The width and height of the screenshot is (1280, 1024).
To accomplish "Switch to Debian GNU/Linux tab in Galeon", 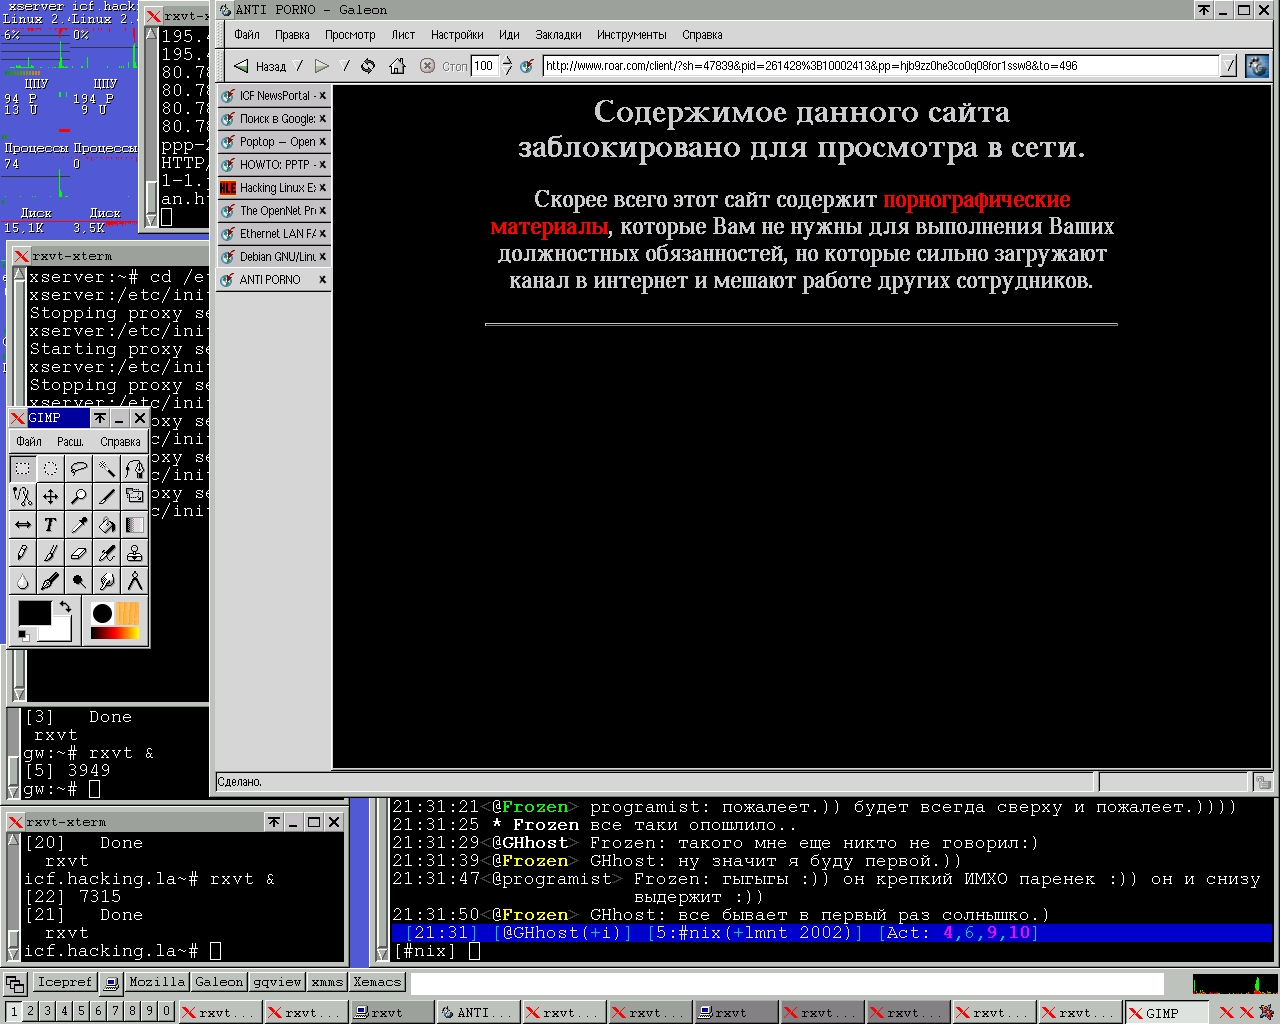I will point(274,257).
